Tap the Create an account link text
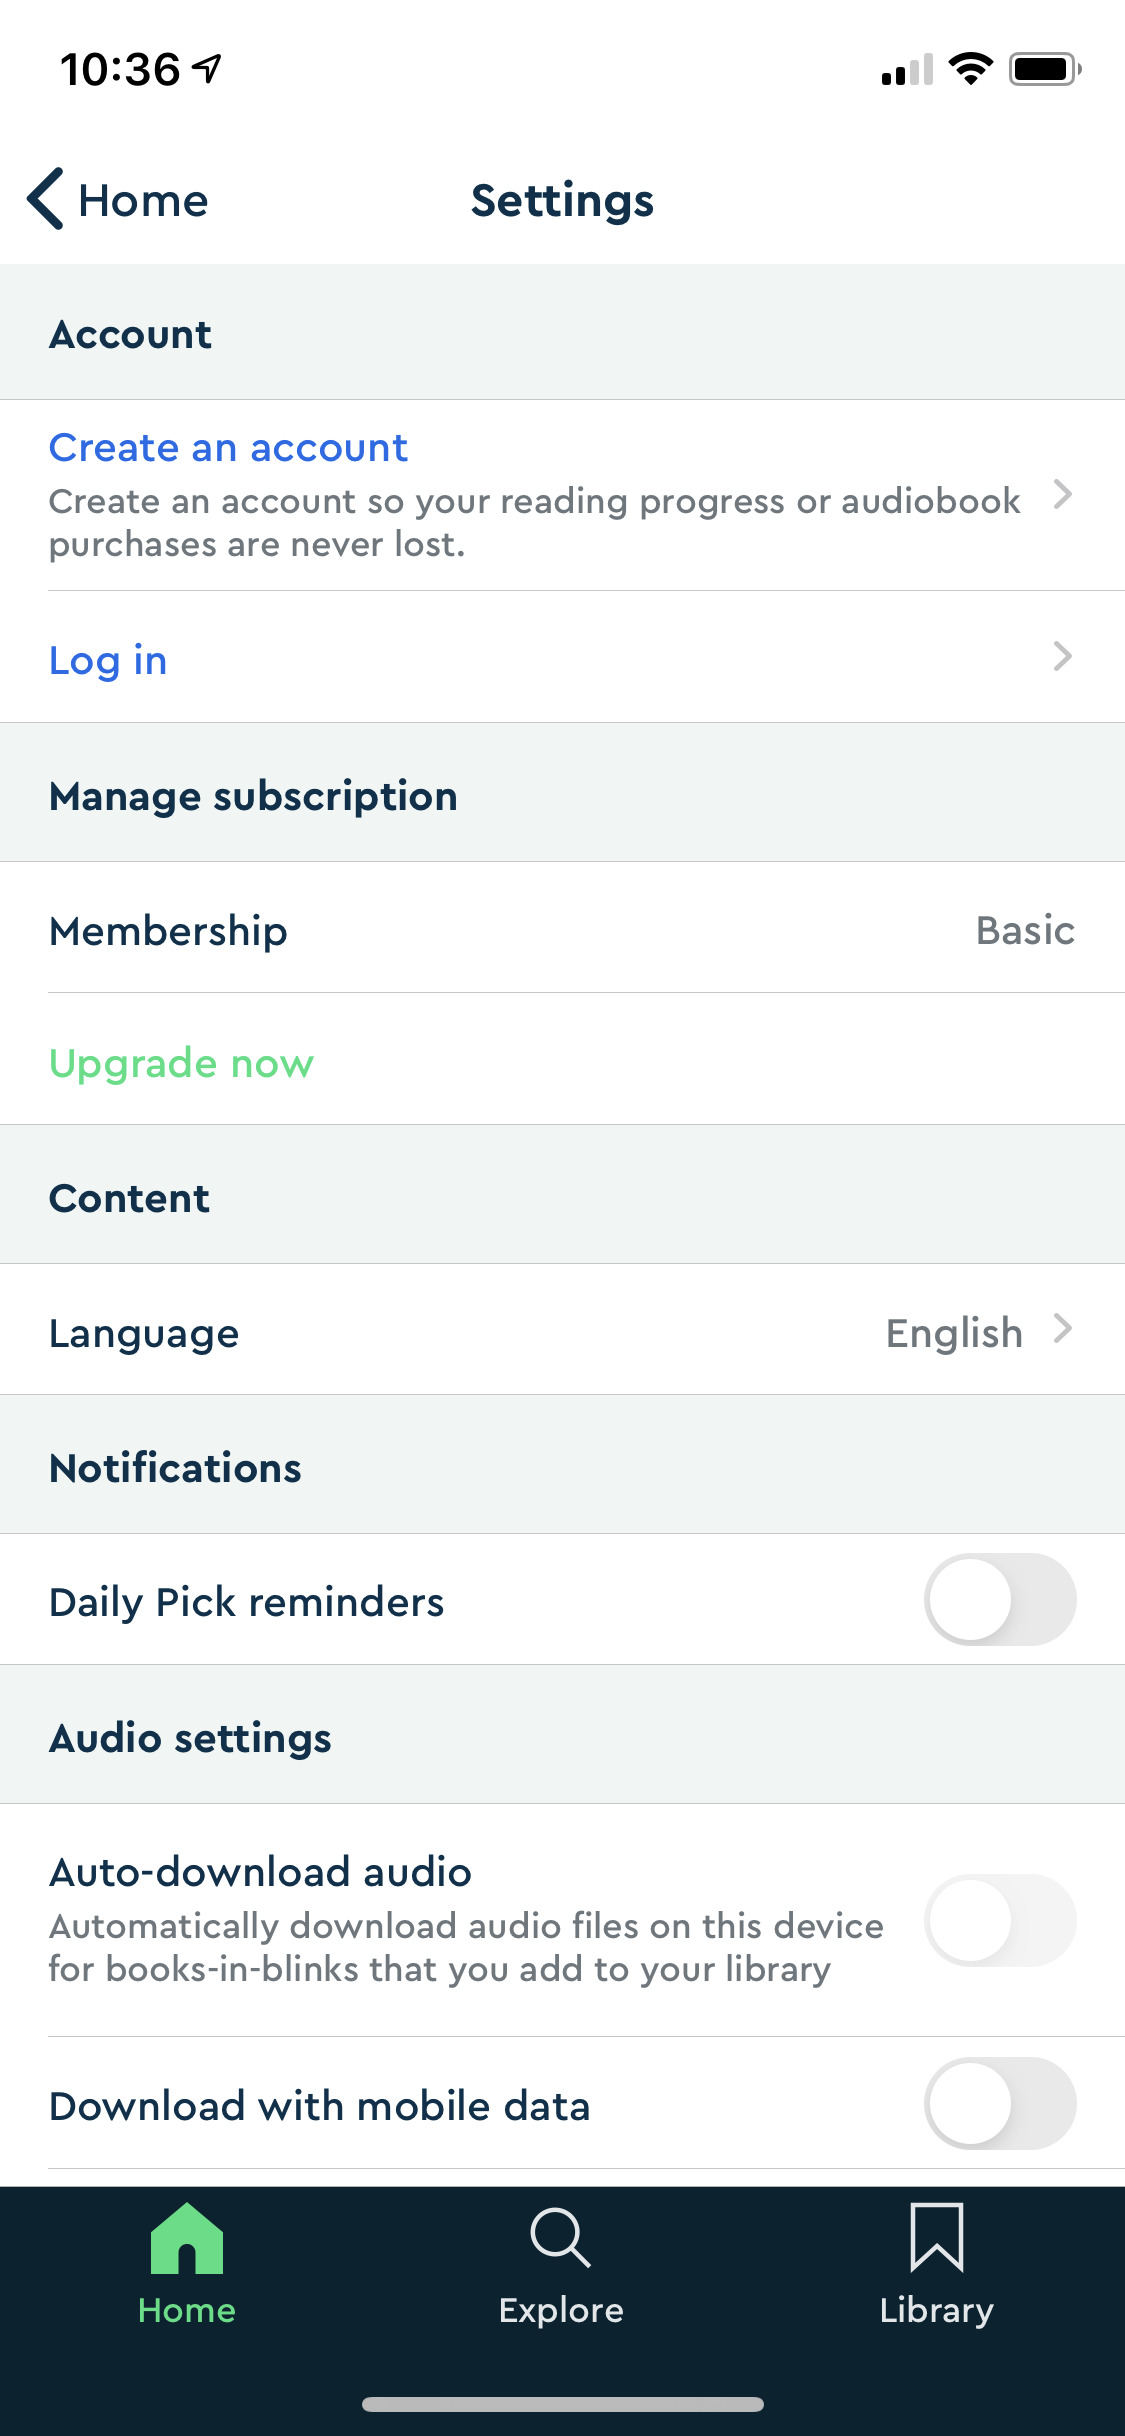This screenshot has height=2436, width=1125. pyautogui.click(x=228, y=448)
